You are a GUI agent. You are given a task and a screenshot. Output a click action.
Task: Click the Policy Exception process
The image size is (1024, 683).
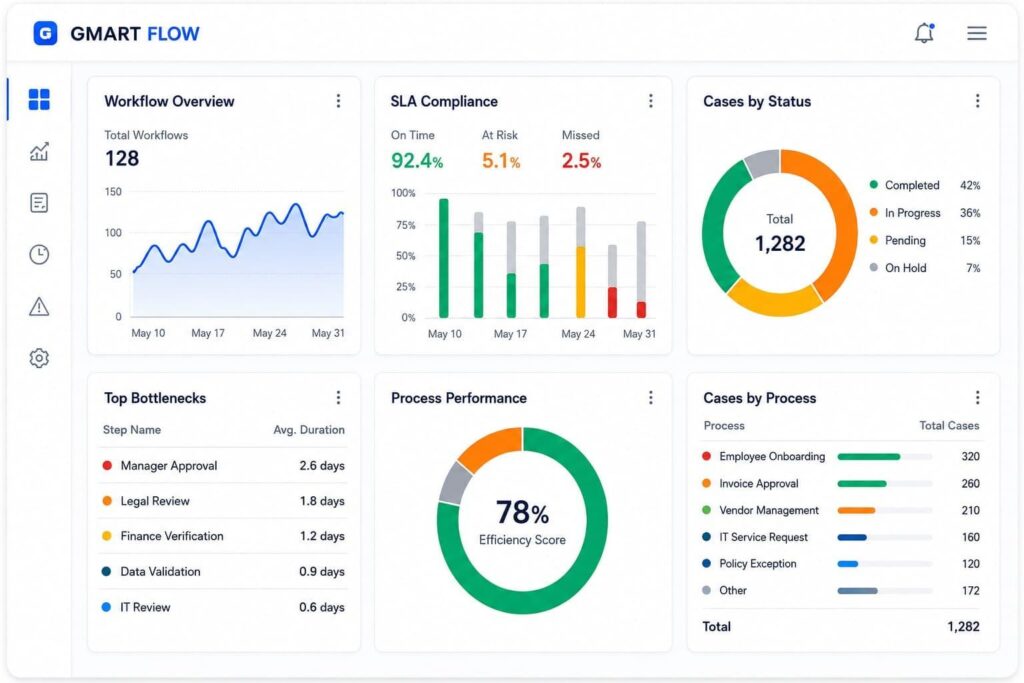tap(758, 564)
